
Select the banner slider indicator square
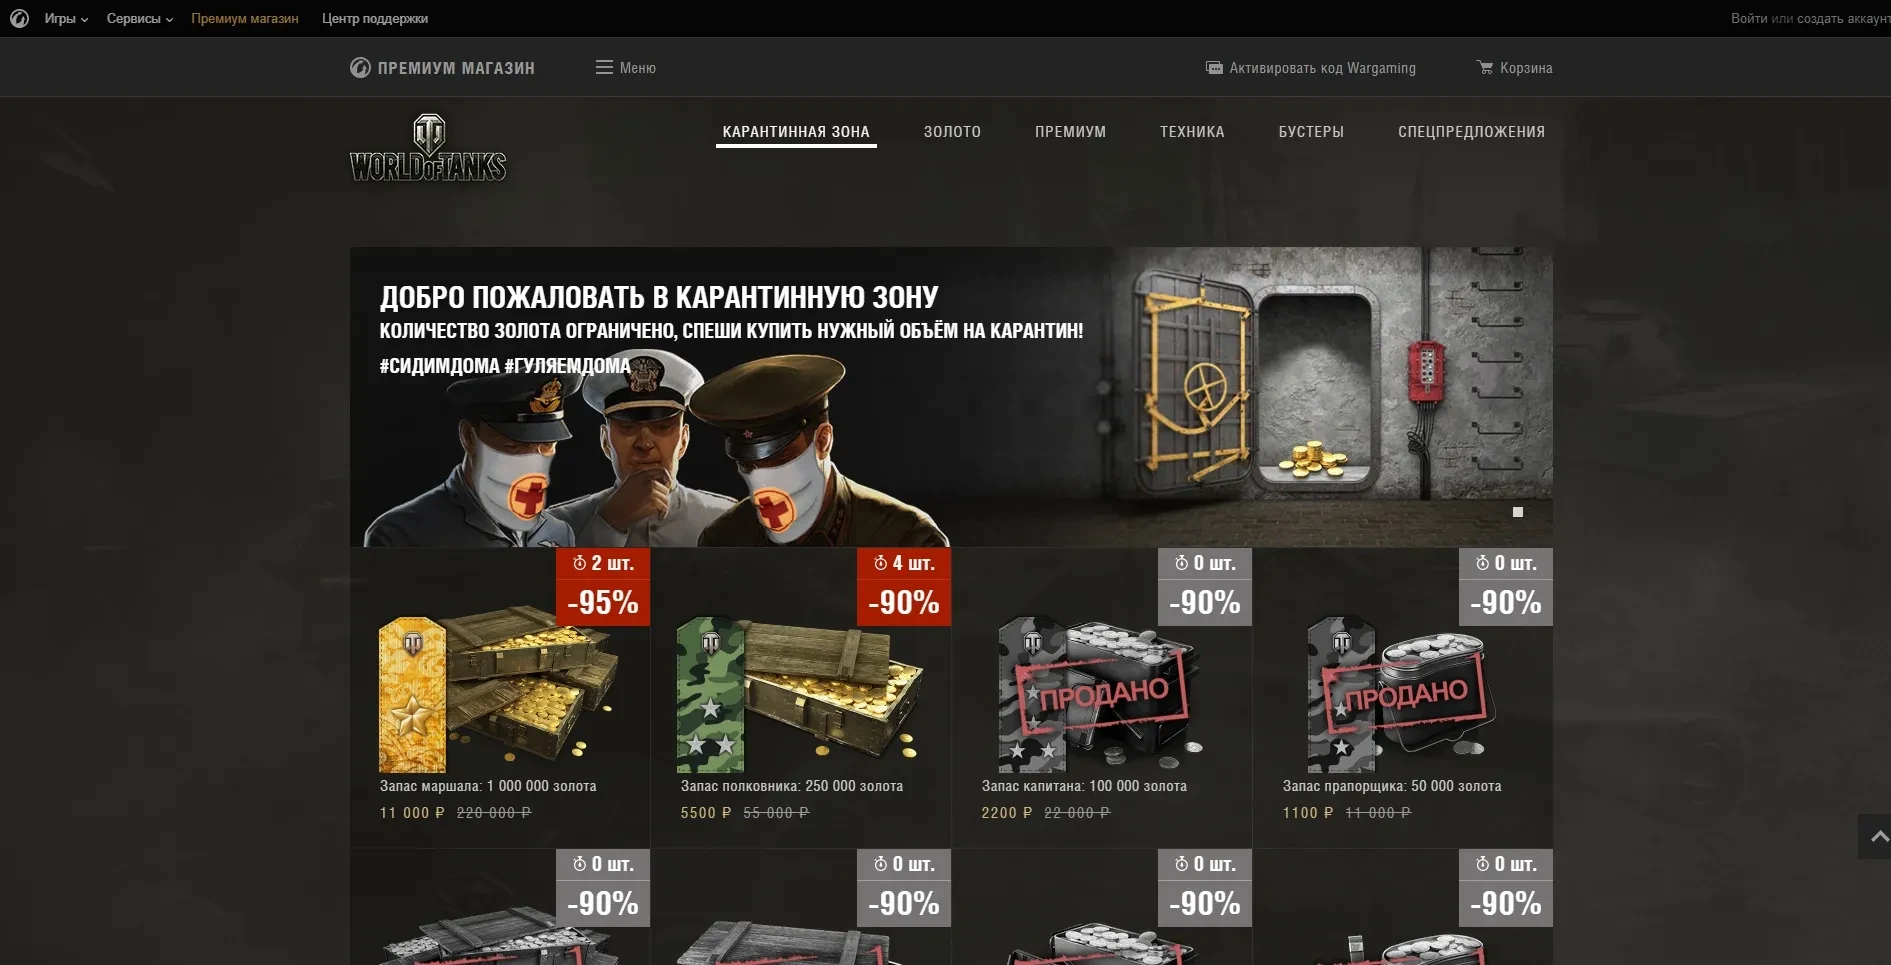point(1518,512)
